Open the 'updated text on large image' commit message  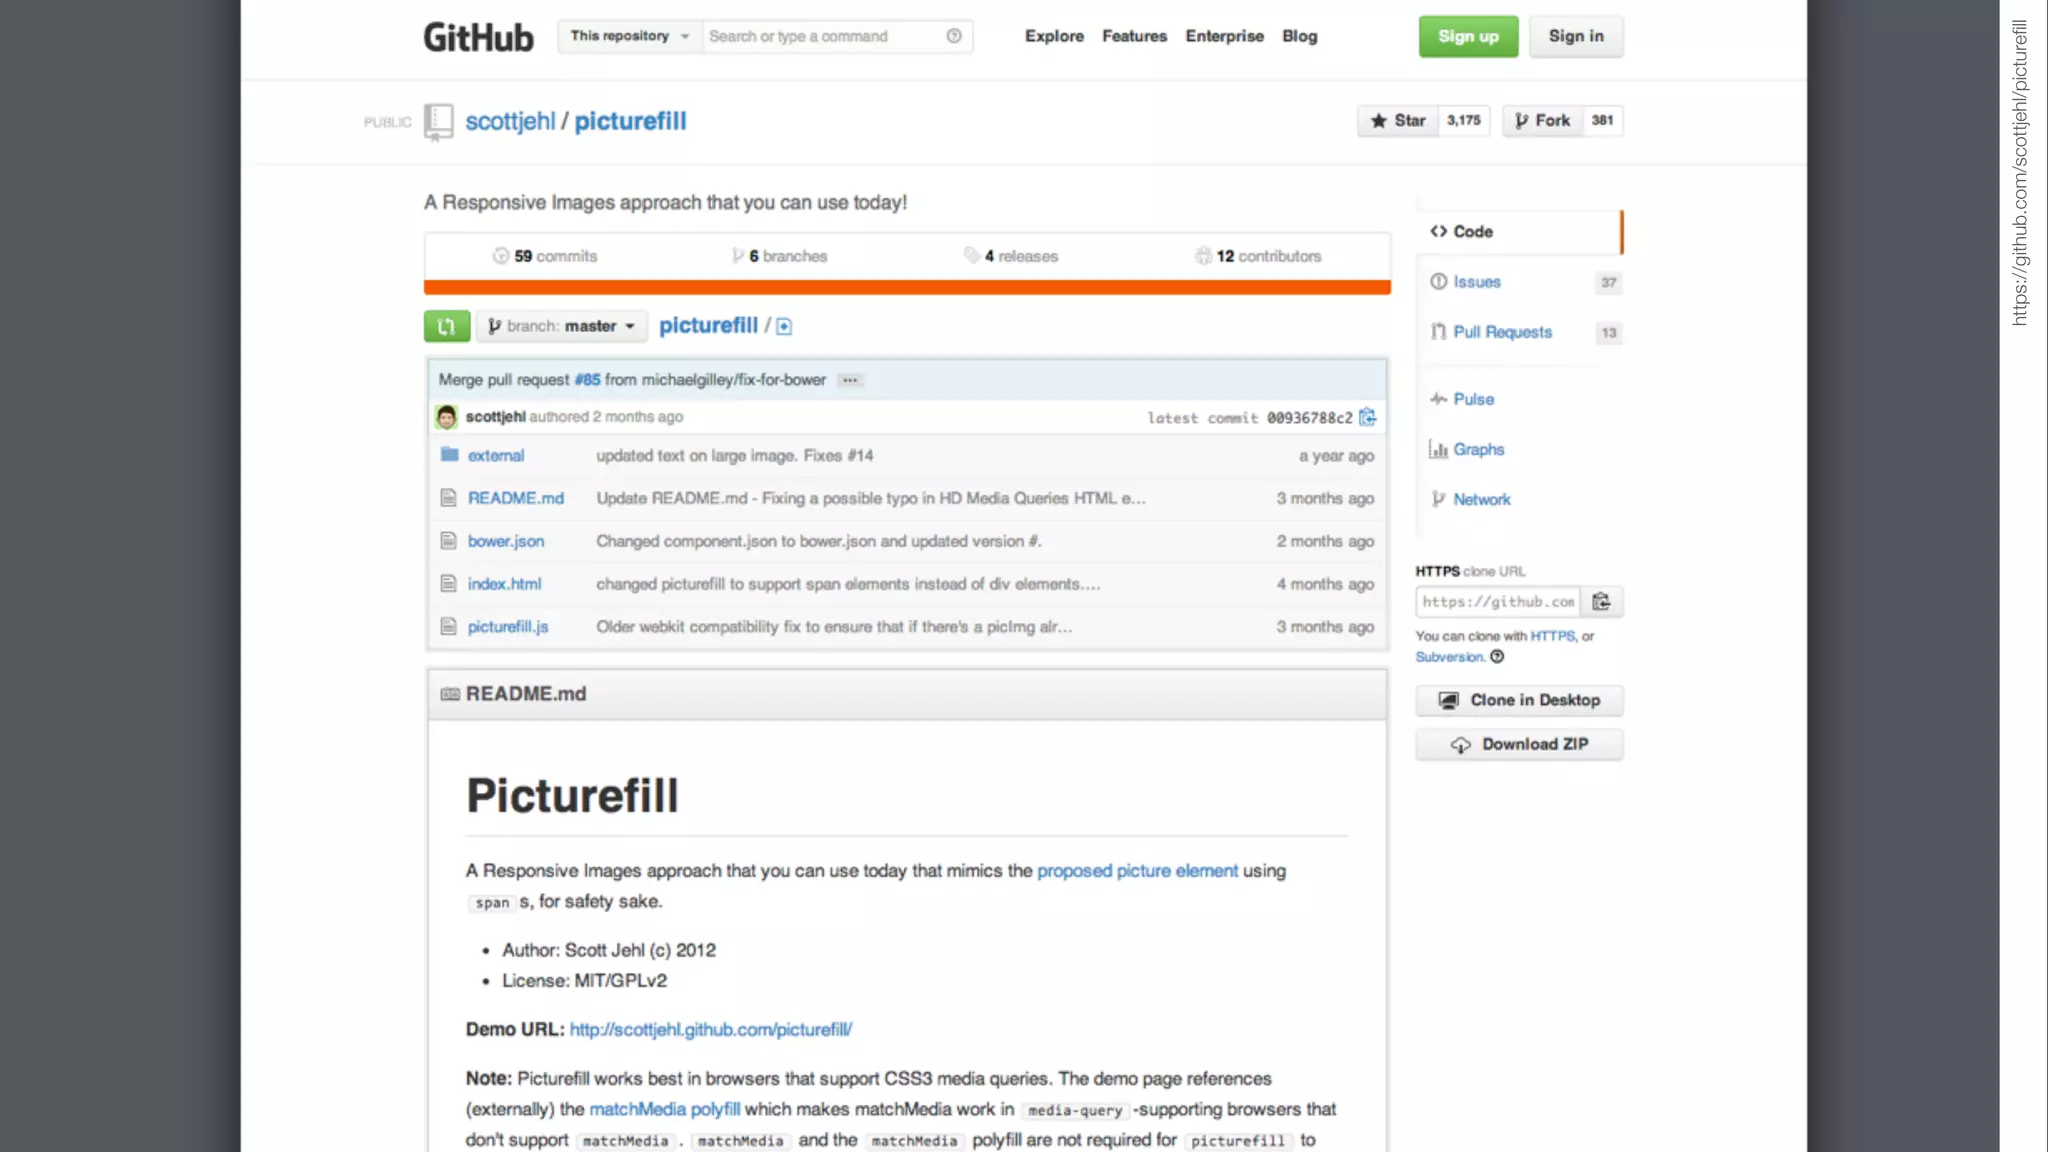pos(735,456)
